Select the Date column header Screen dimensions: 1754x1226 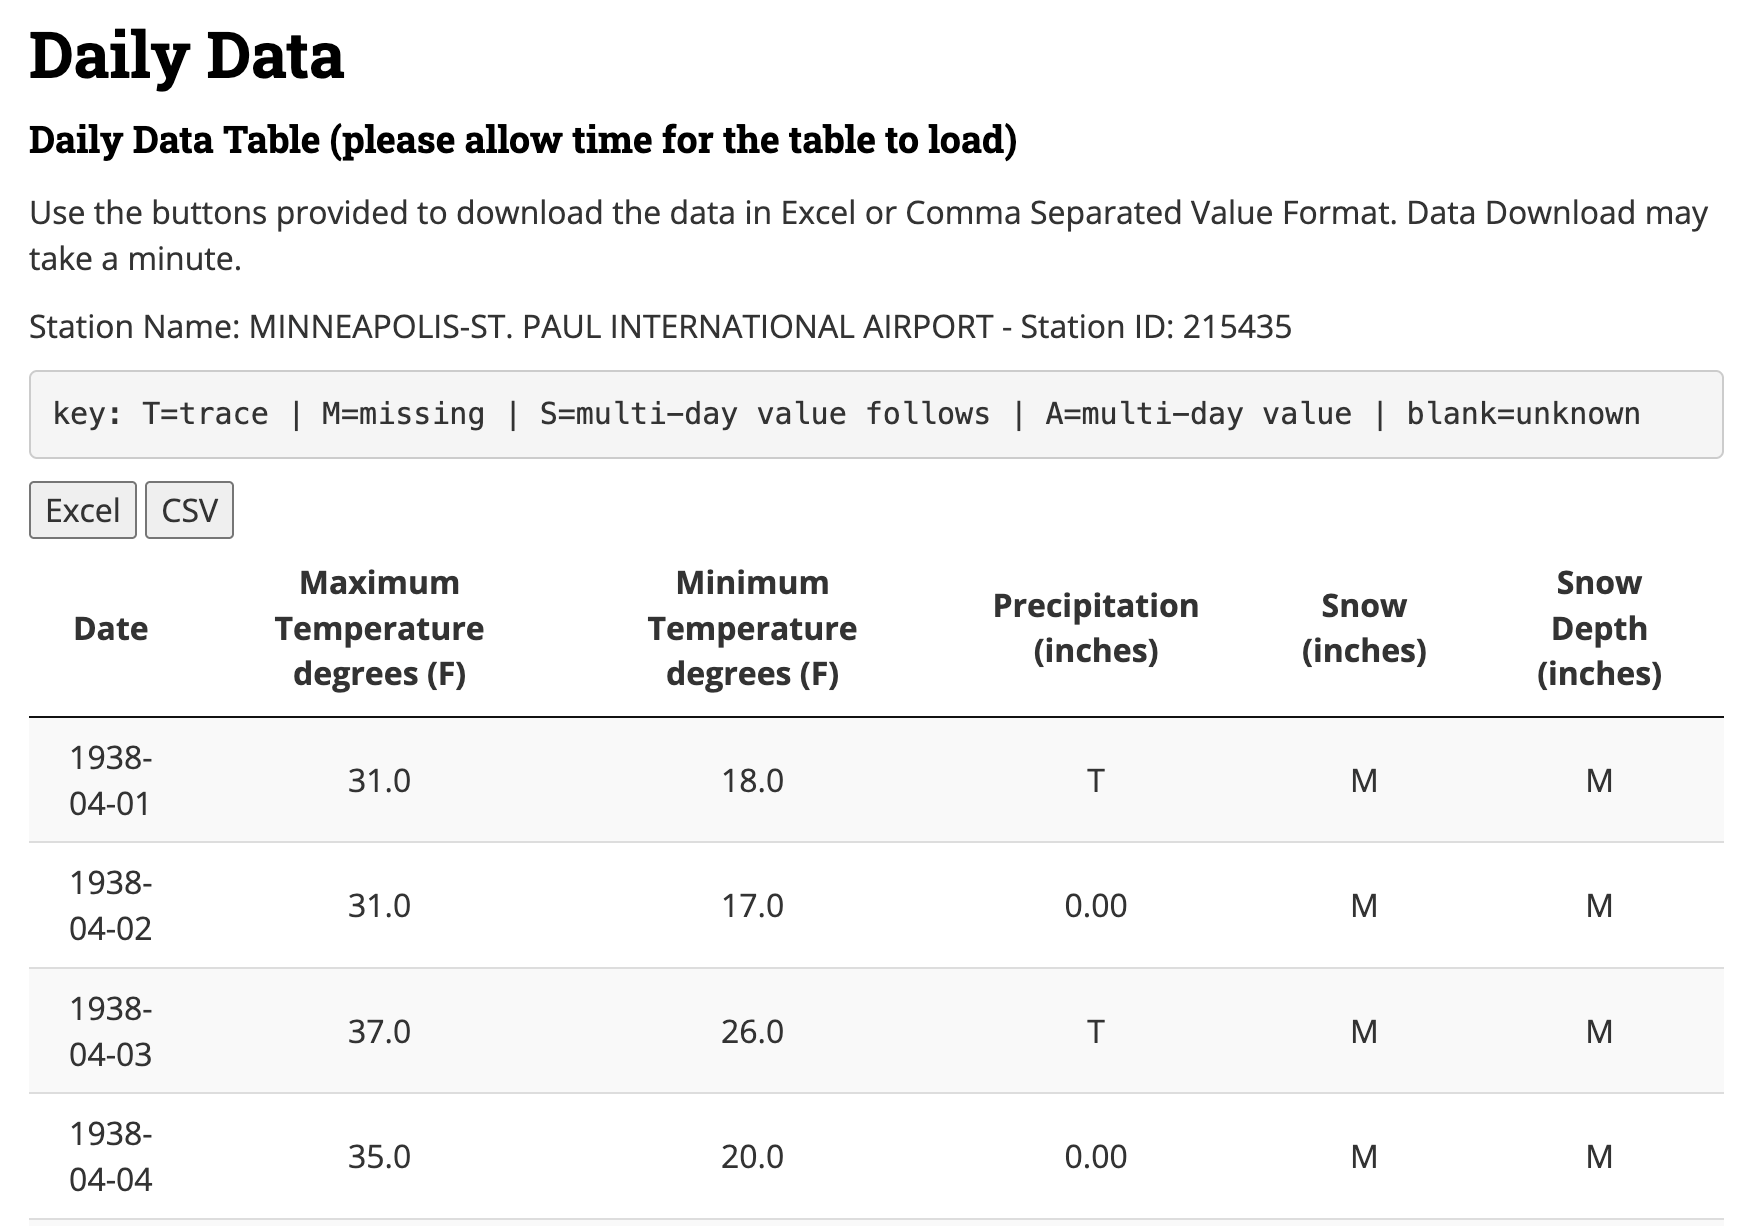pyautogui.click(x=110, y=628)
